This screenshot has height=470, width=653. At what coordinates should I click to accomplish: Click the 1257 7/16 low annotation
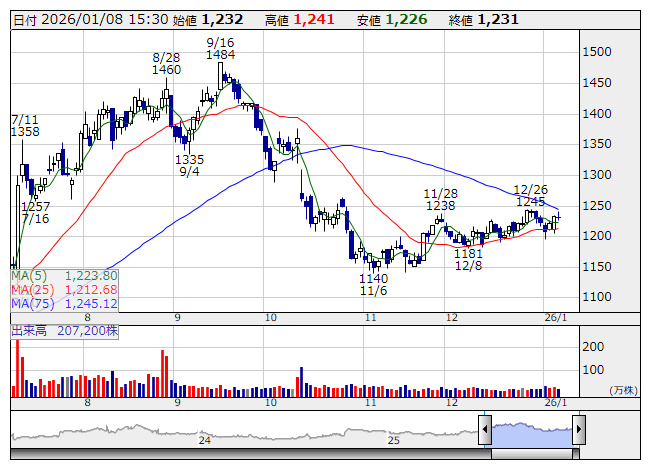35,212
